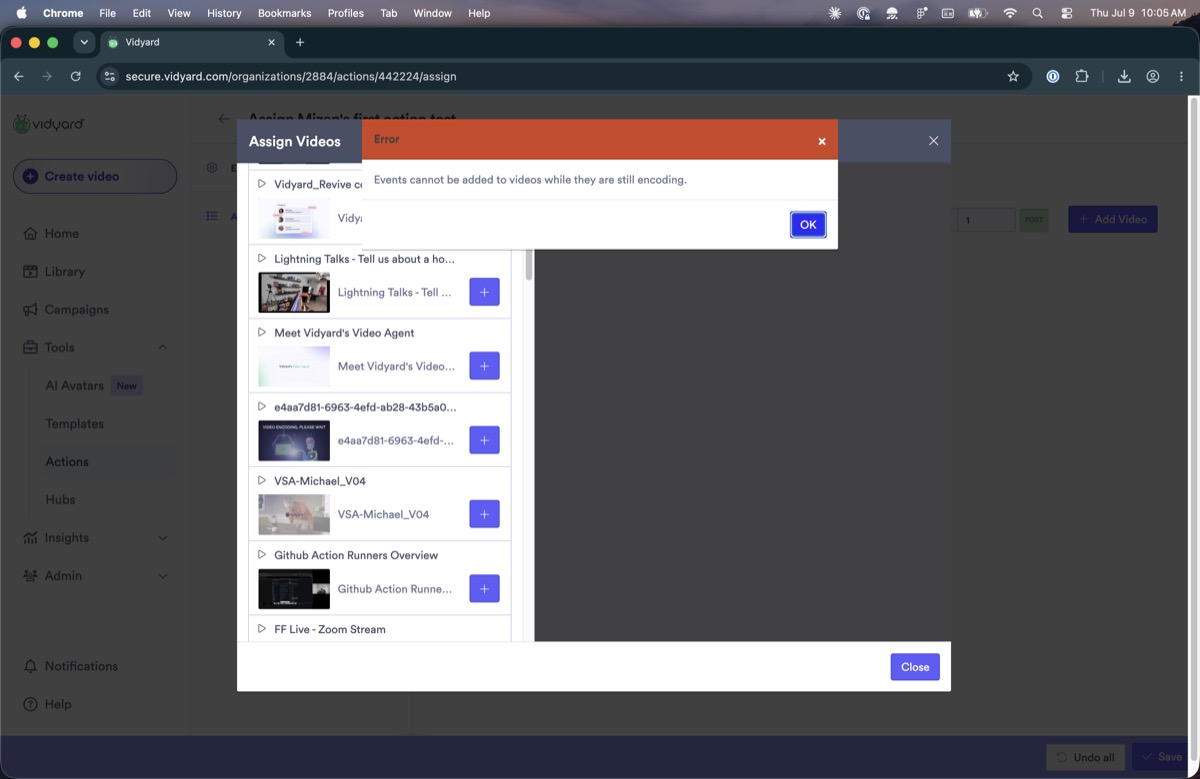
Task: Open site information icon in address bar
Action: tap(110, 76)
